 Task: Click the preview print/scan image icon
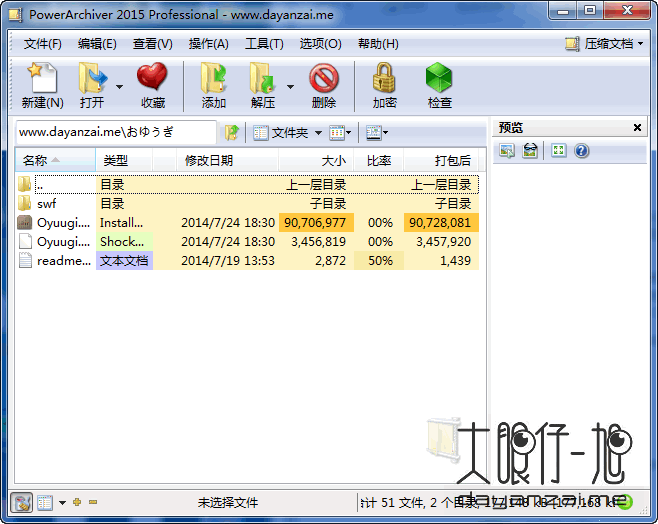click(530, 150)
